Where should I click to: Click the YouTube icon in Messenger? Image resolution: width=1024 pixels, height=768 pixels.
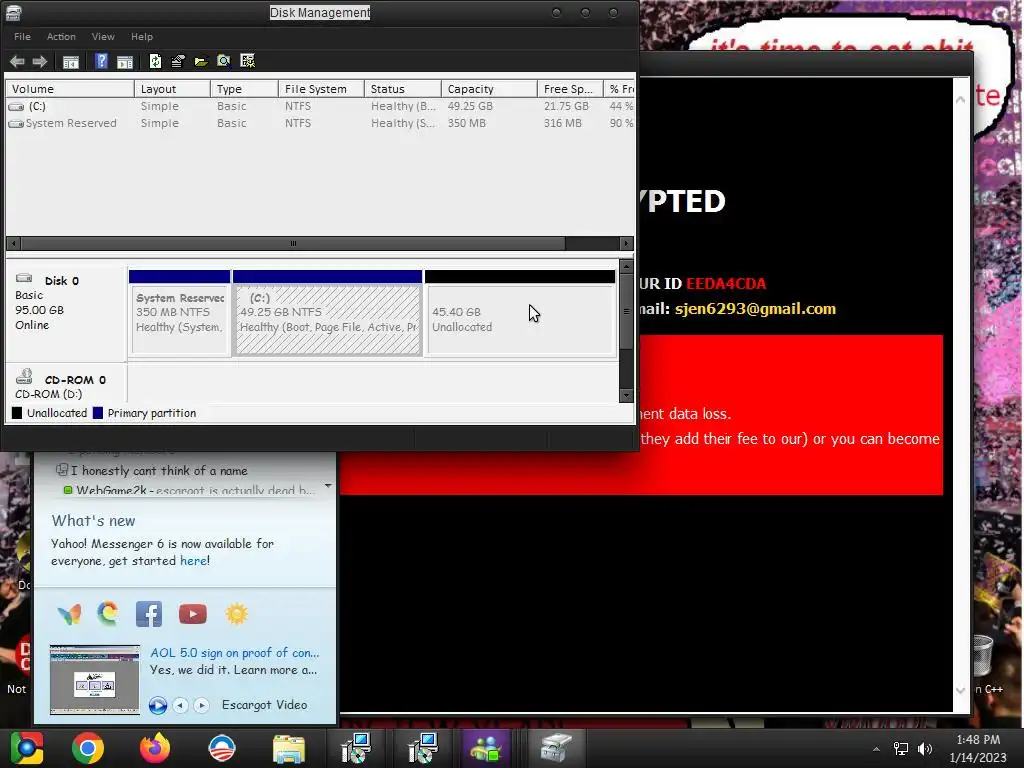click(193, 614)
